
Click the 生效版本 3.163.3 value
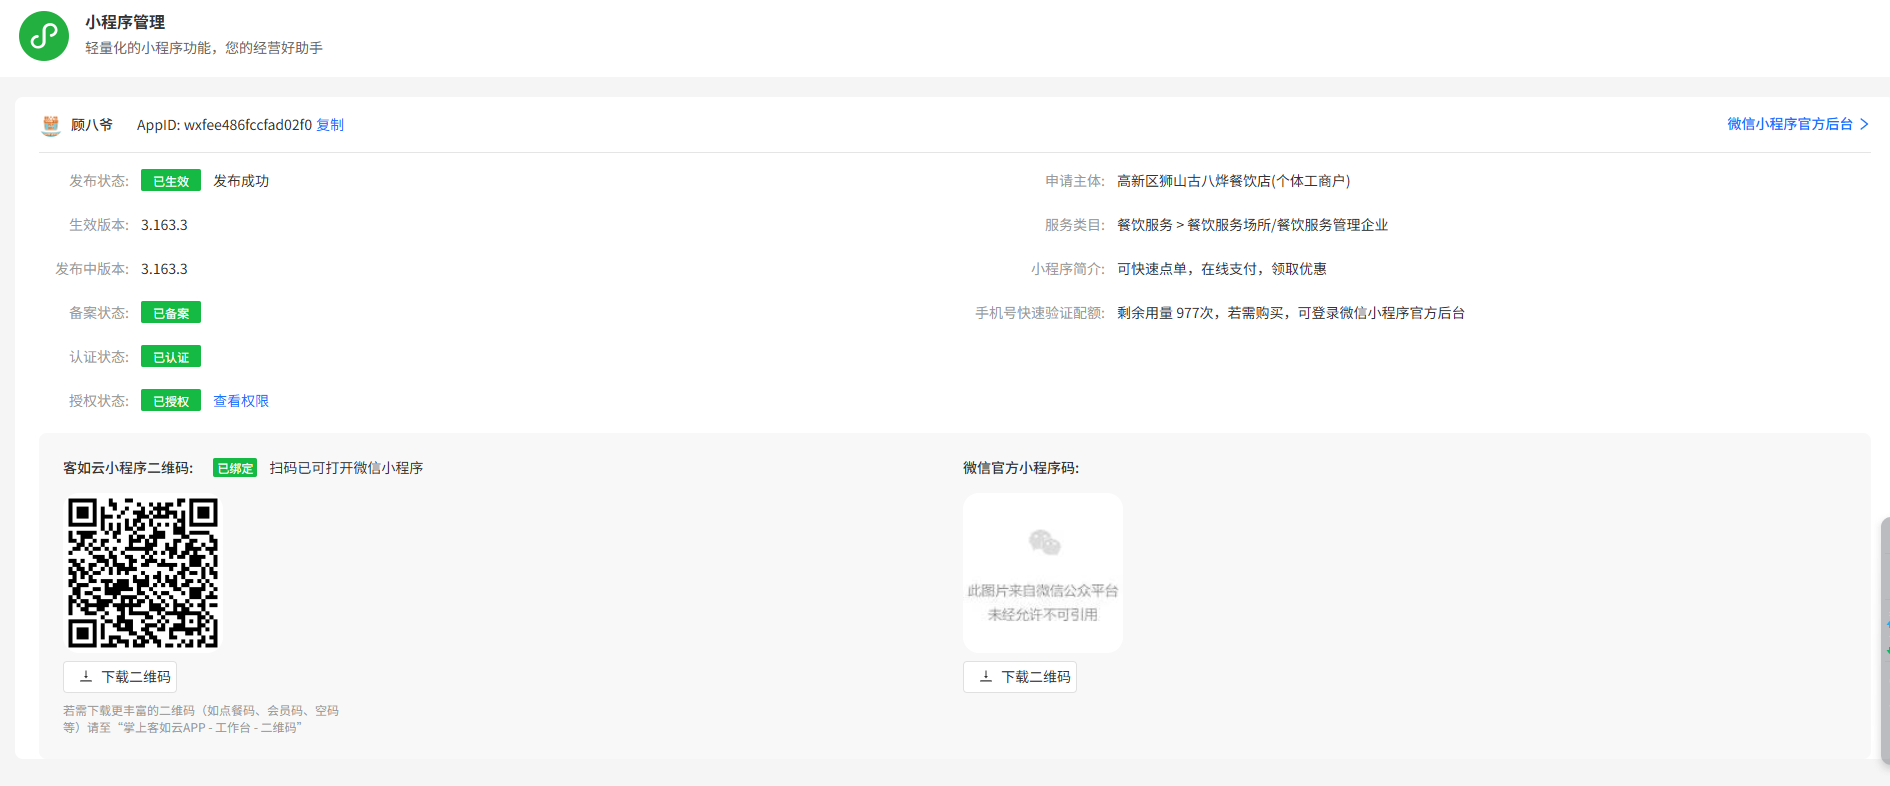pos(164,225)
